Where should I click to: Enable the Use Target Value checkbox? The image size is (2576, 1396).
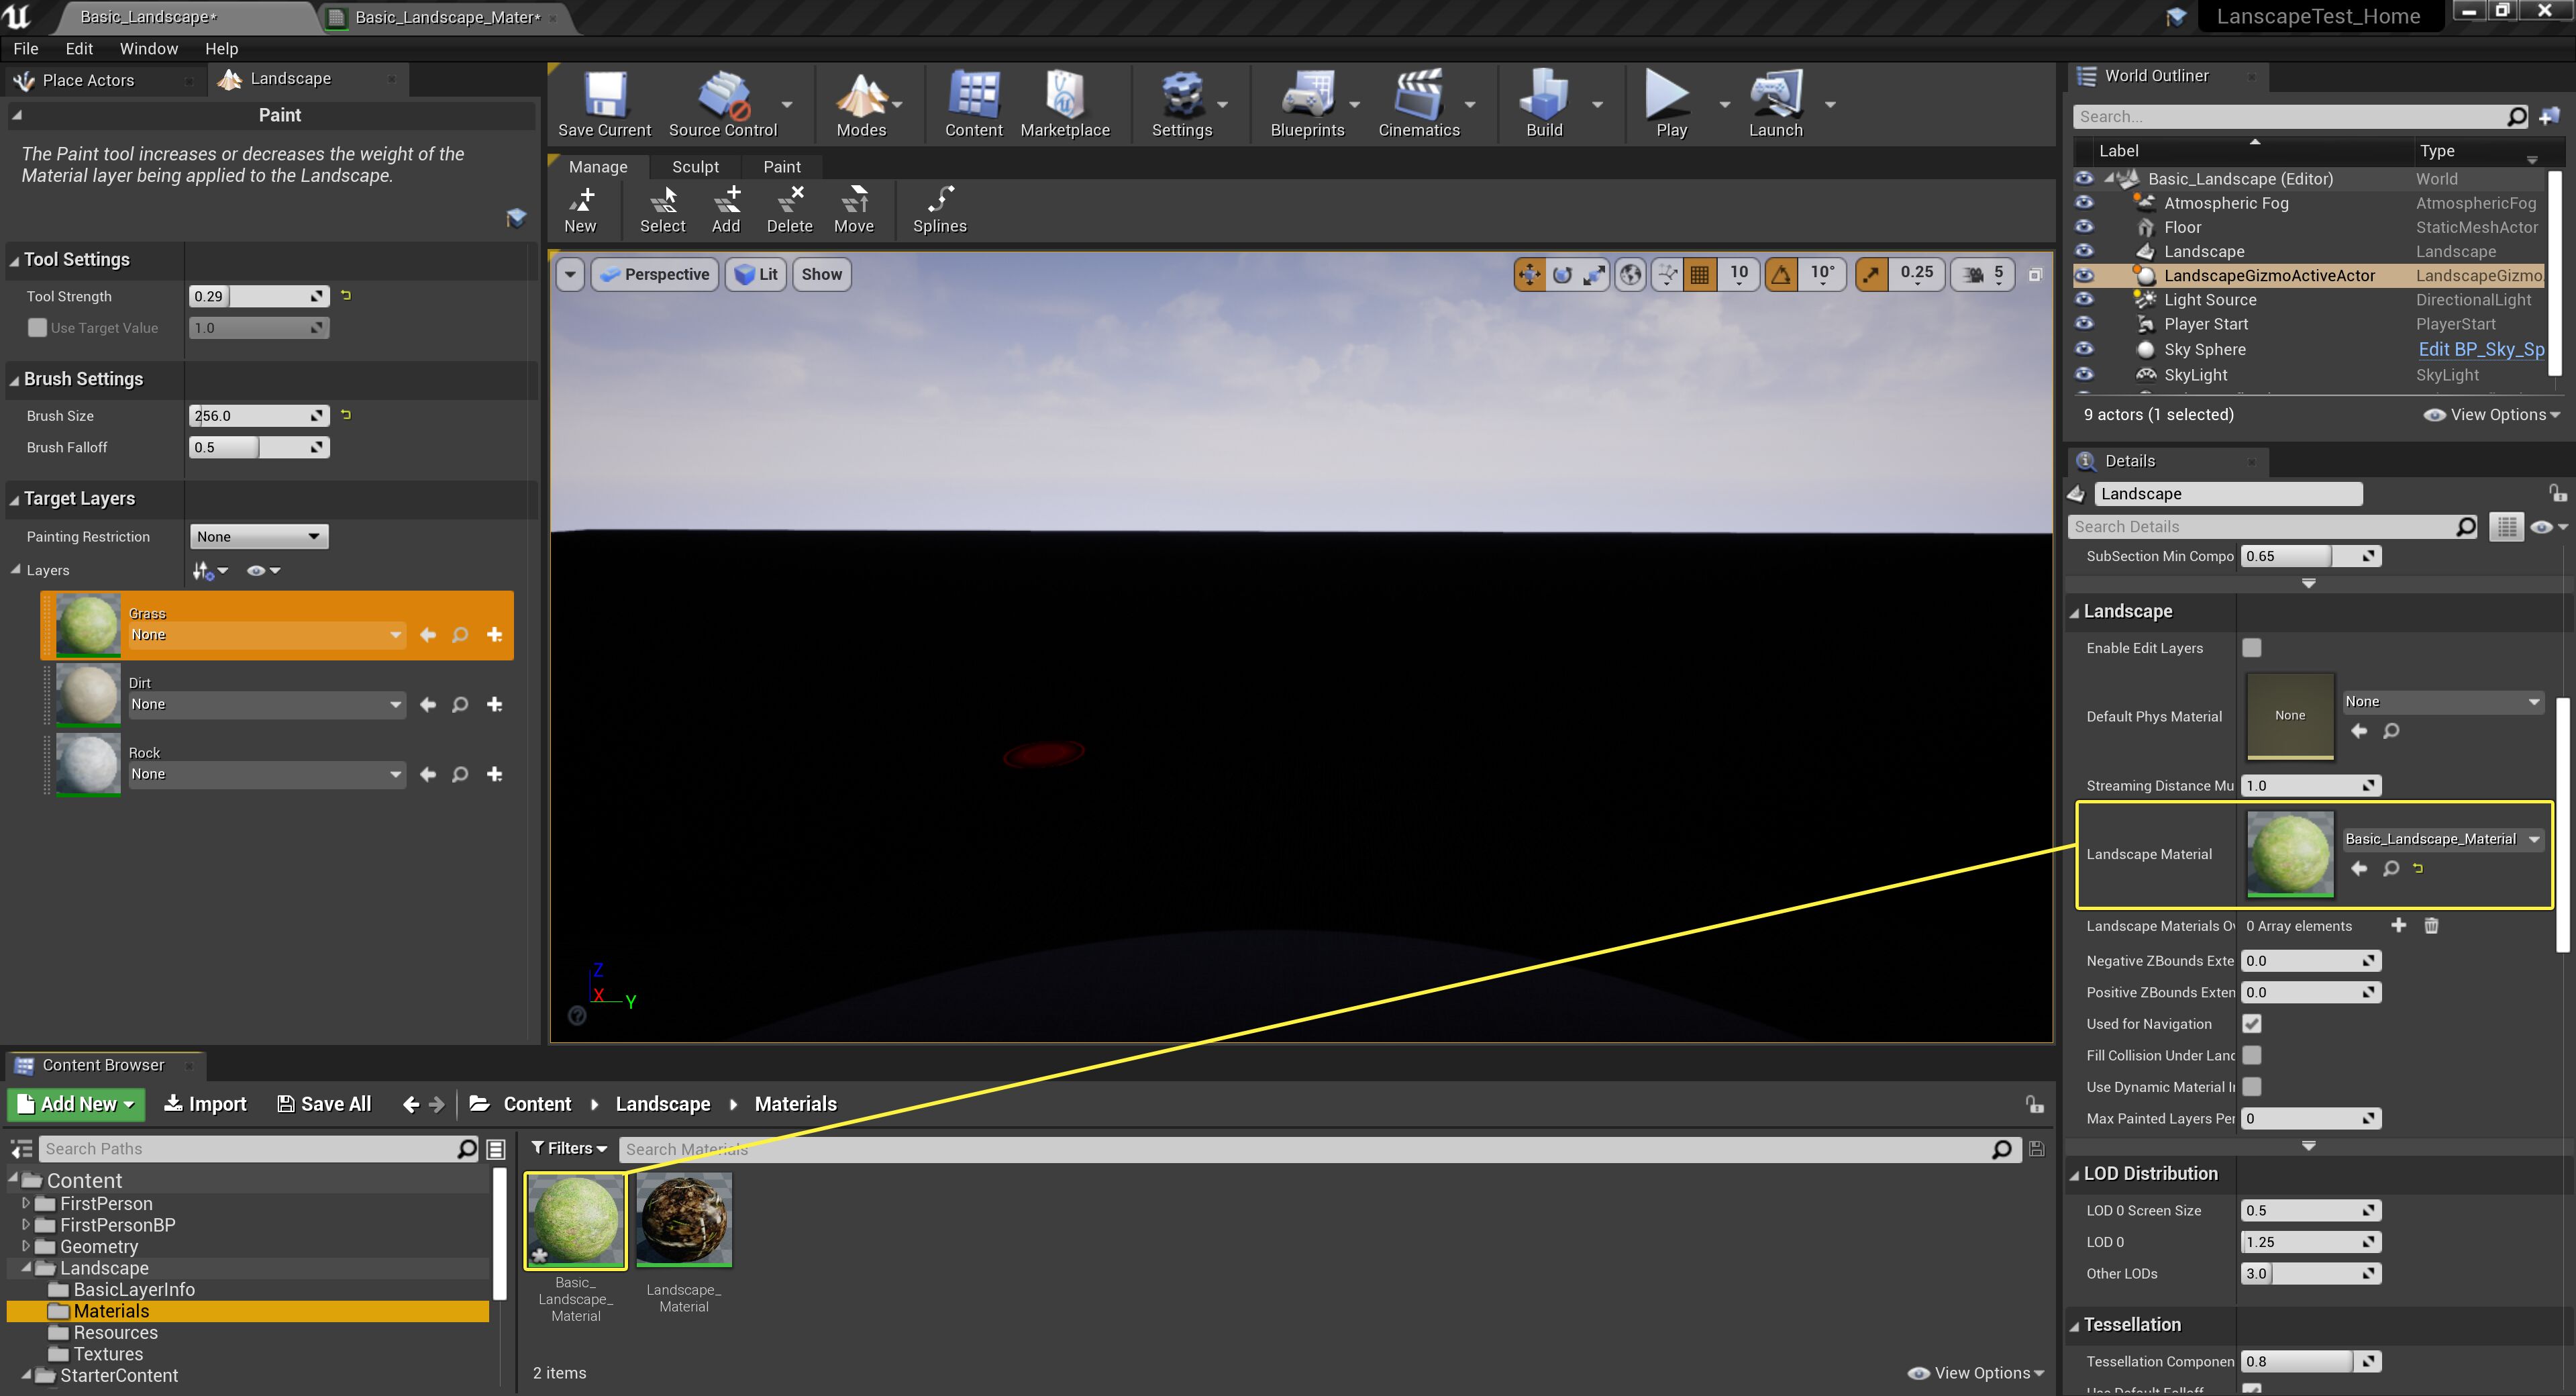[37, 327]
